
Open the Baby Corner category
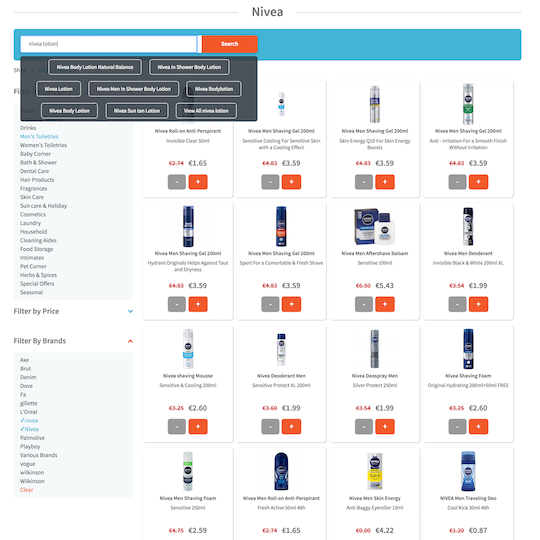click(35, 154)
